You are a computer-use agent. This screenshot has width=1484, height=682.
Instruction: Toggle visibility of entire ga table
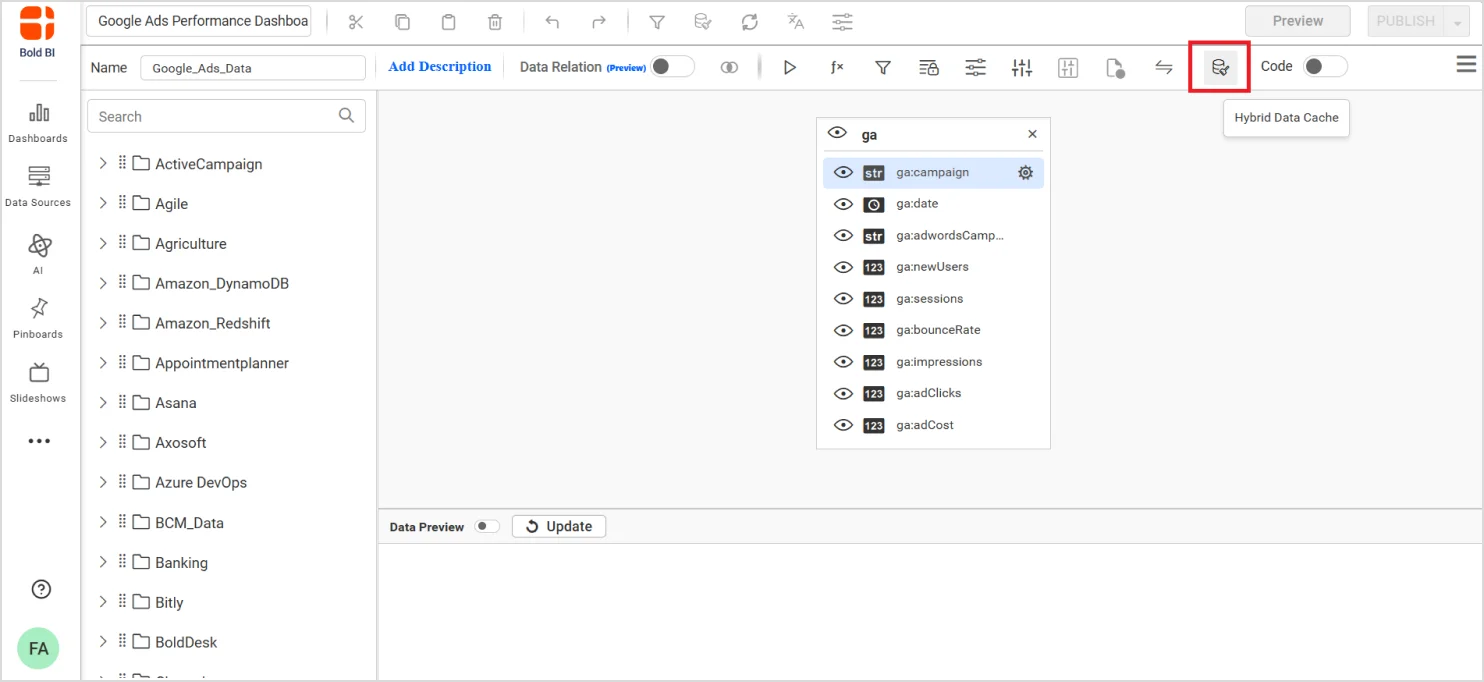tap(838, 133)
